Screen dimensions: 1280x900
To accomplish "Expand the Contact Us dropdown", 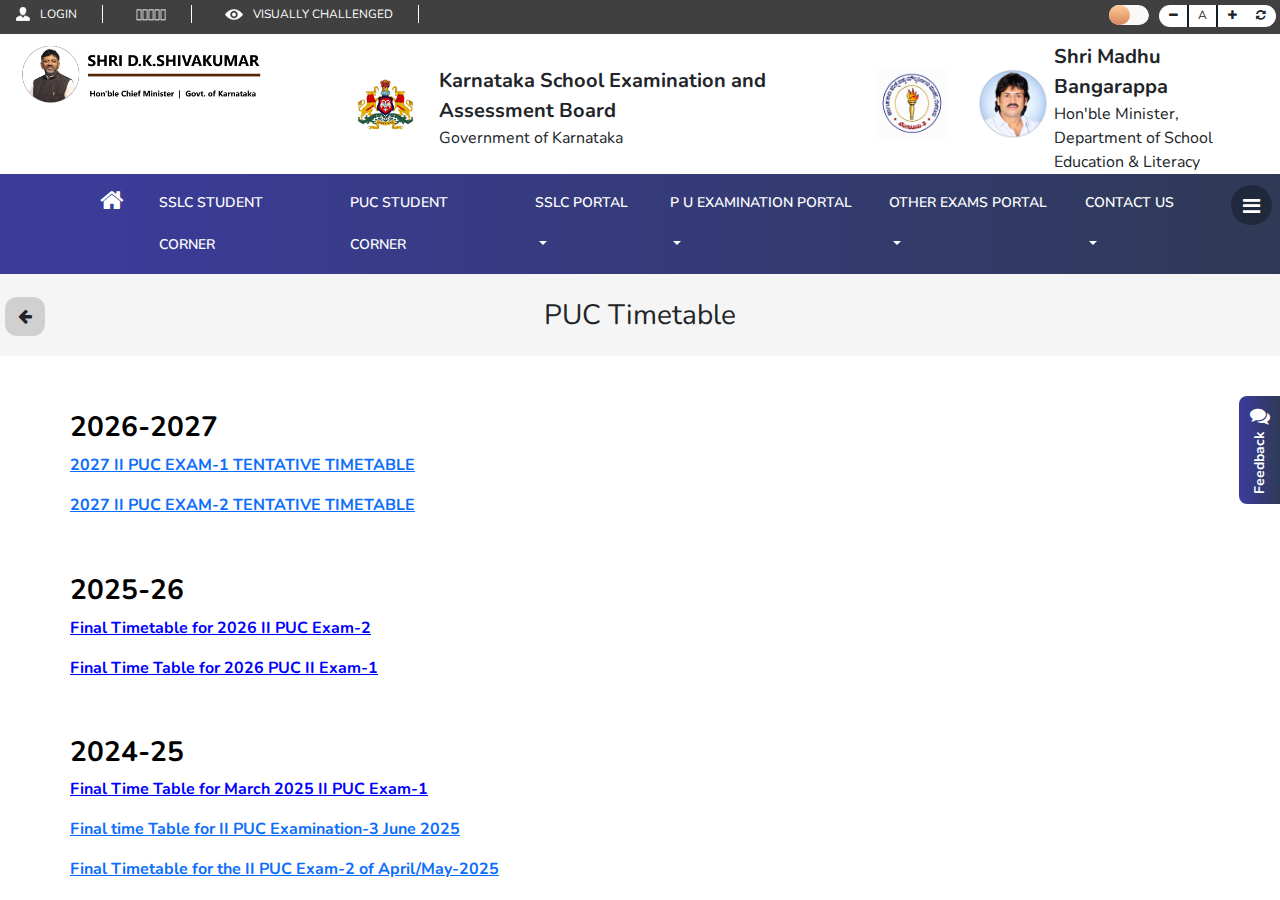I will point(1129,223).
